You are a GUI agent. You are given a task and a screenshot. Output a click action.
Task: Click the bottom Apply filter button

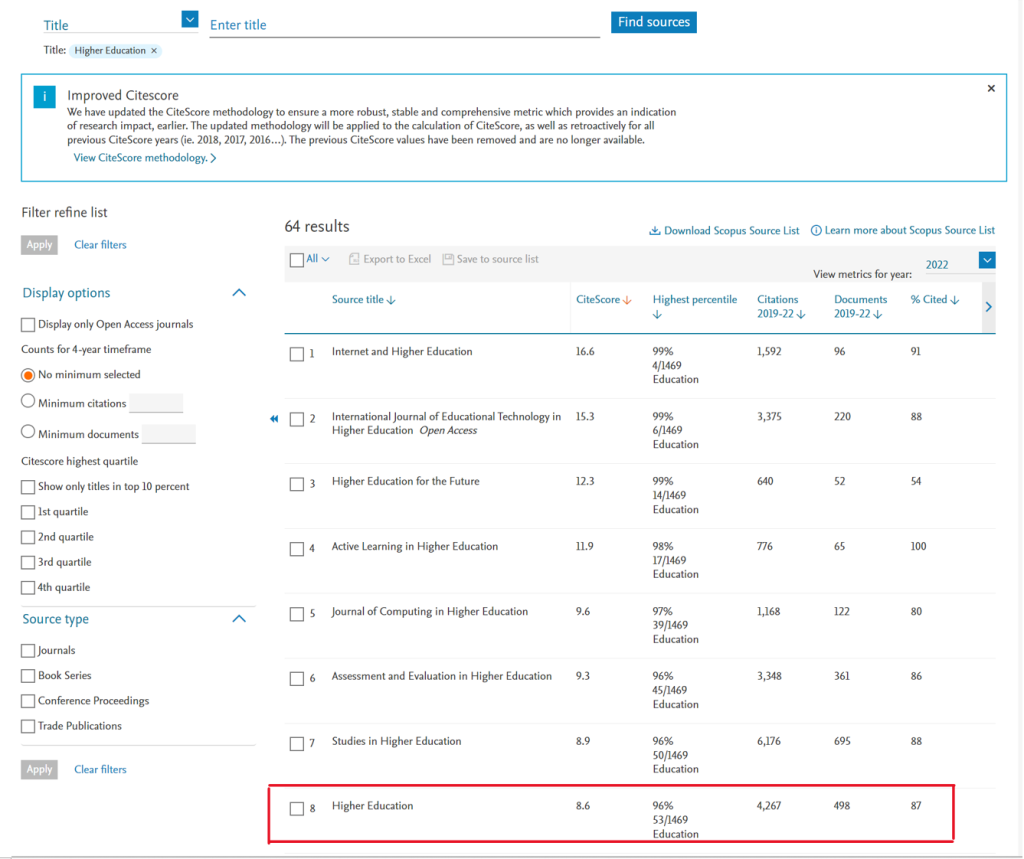39,770
